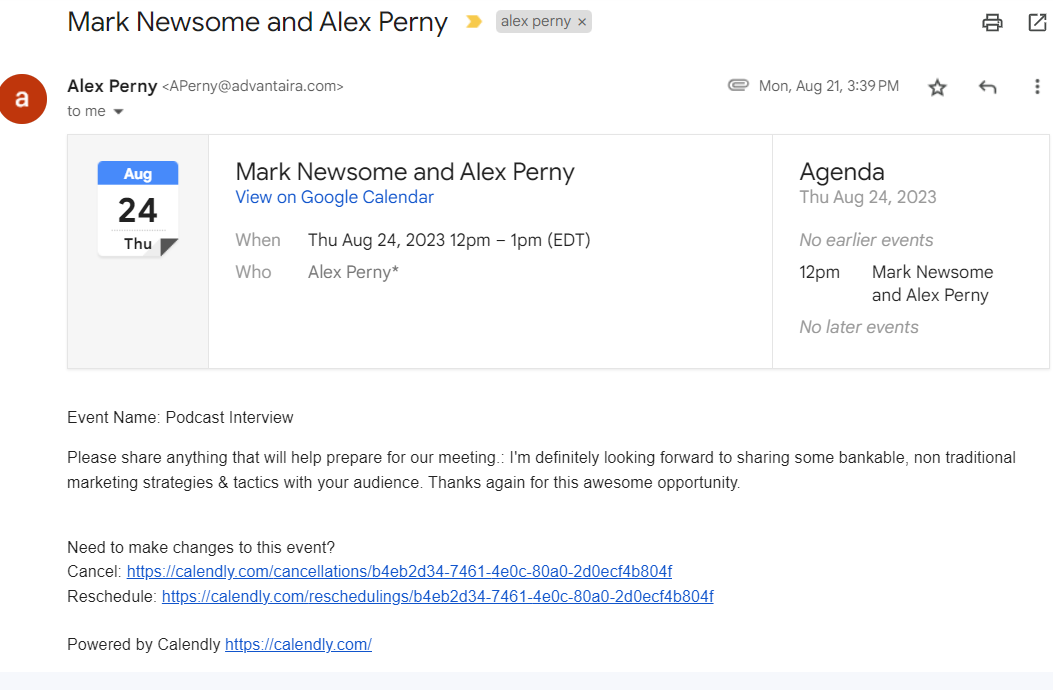Screen dimensions: 1053x690
Task: Click the yellow importance marker
Action: pos(474,22)
